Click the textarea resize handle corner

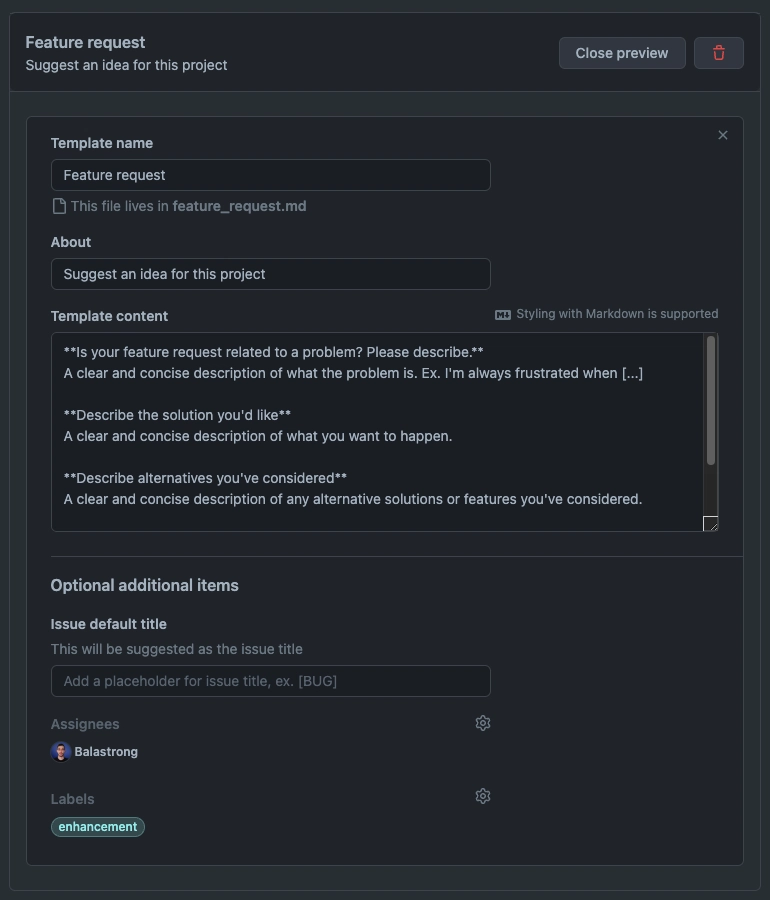point(710,523)
